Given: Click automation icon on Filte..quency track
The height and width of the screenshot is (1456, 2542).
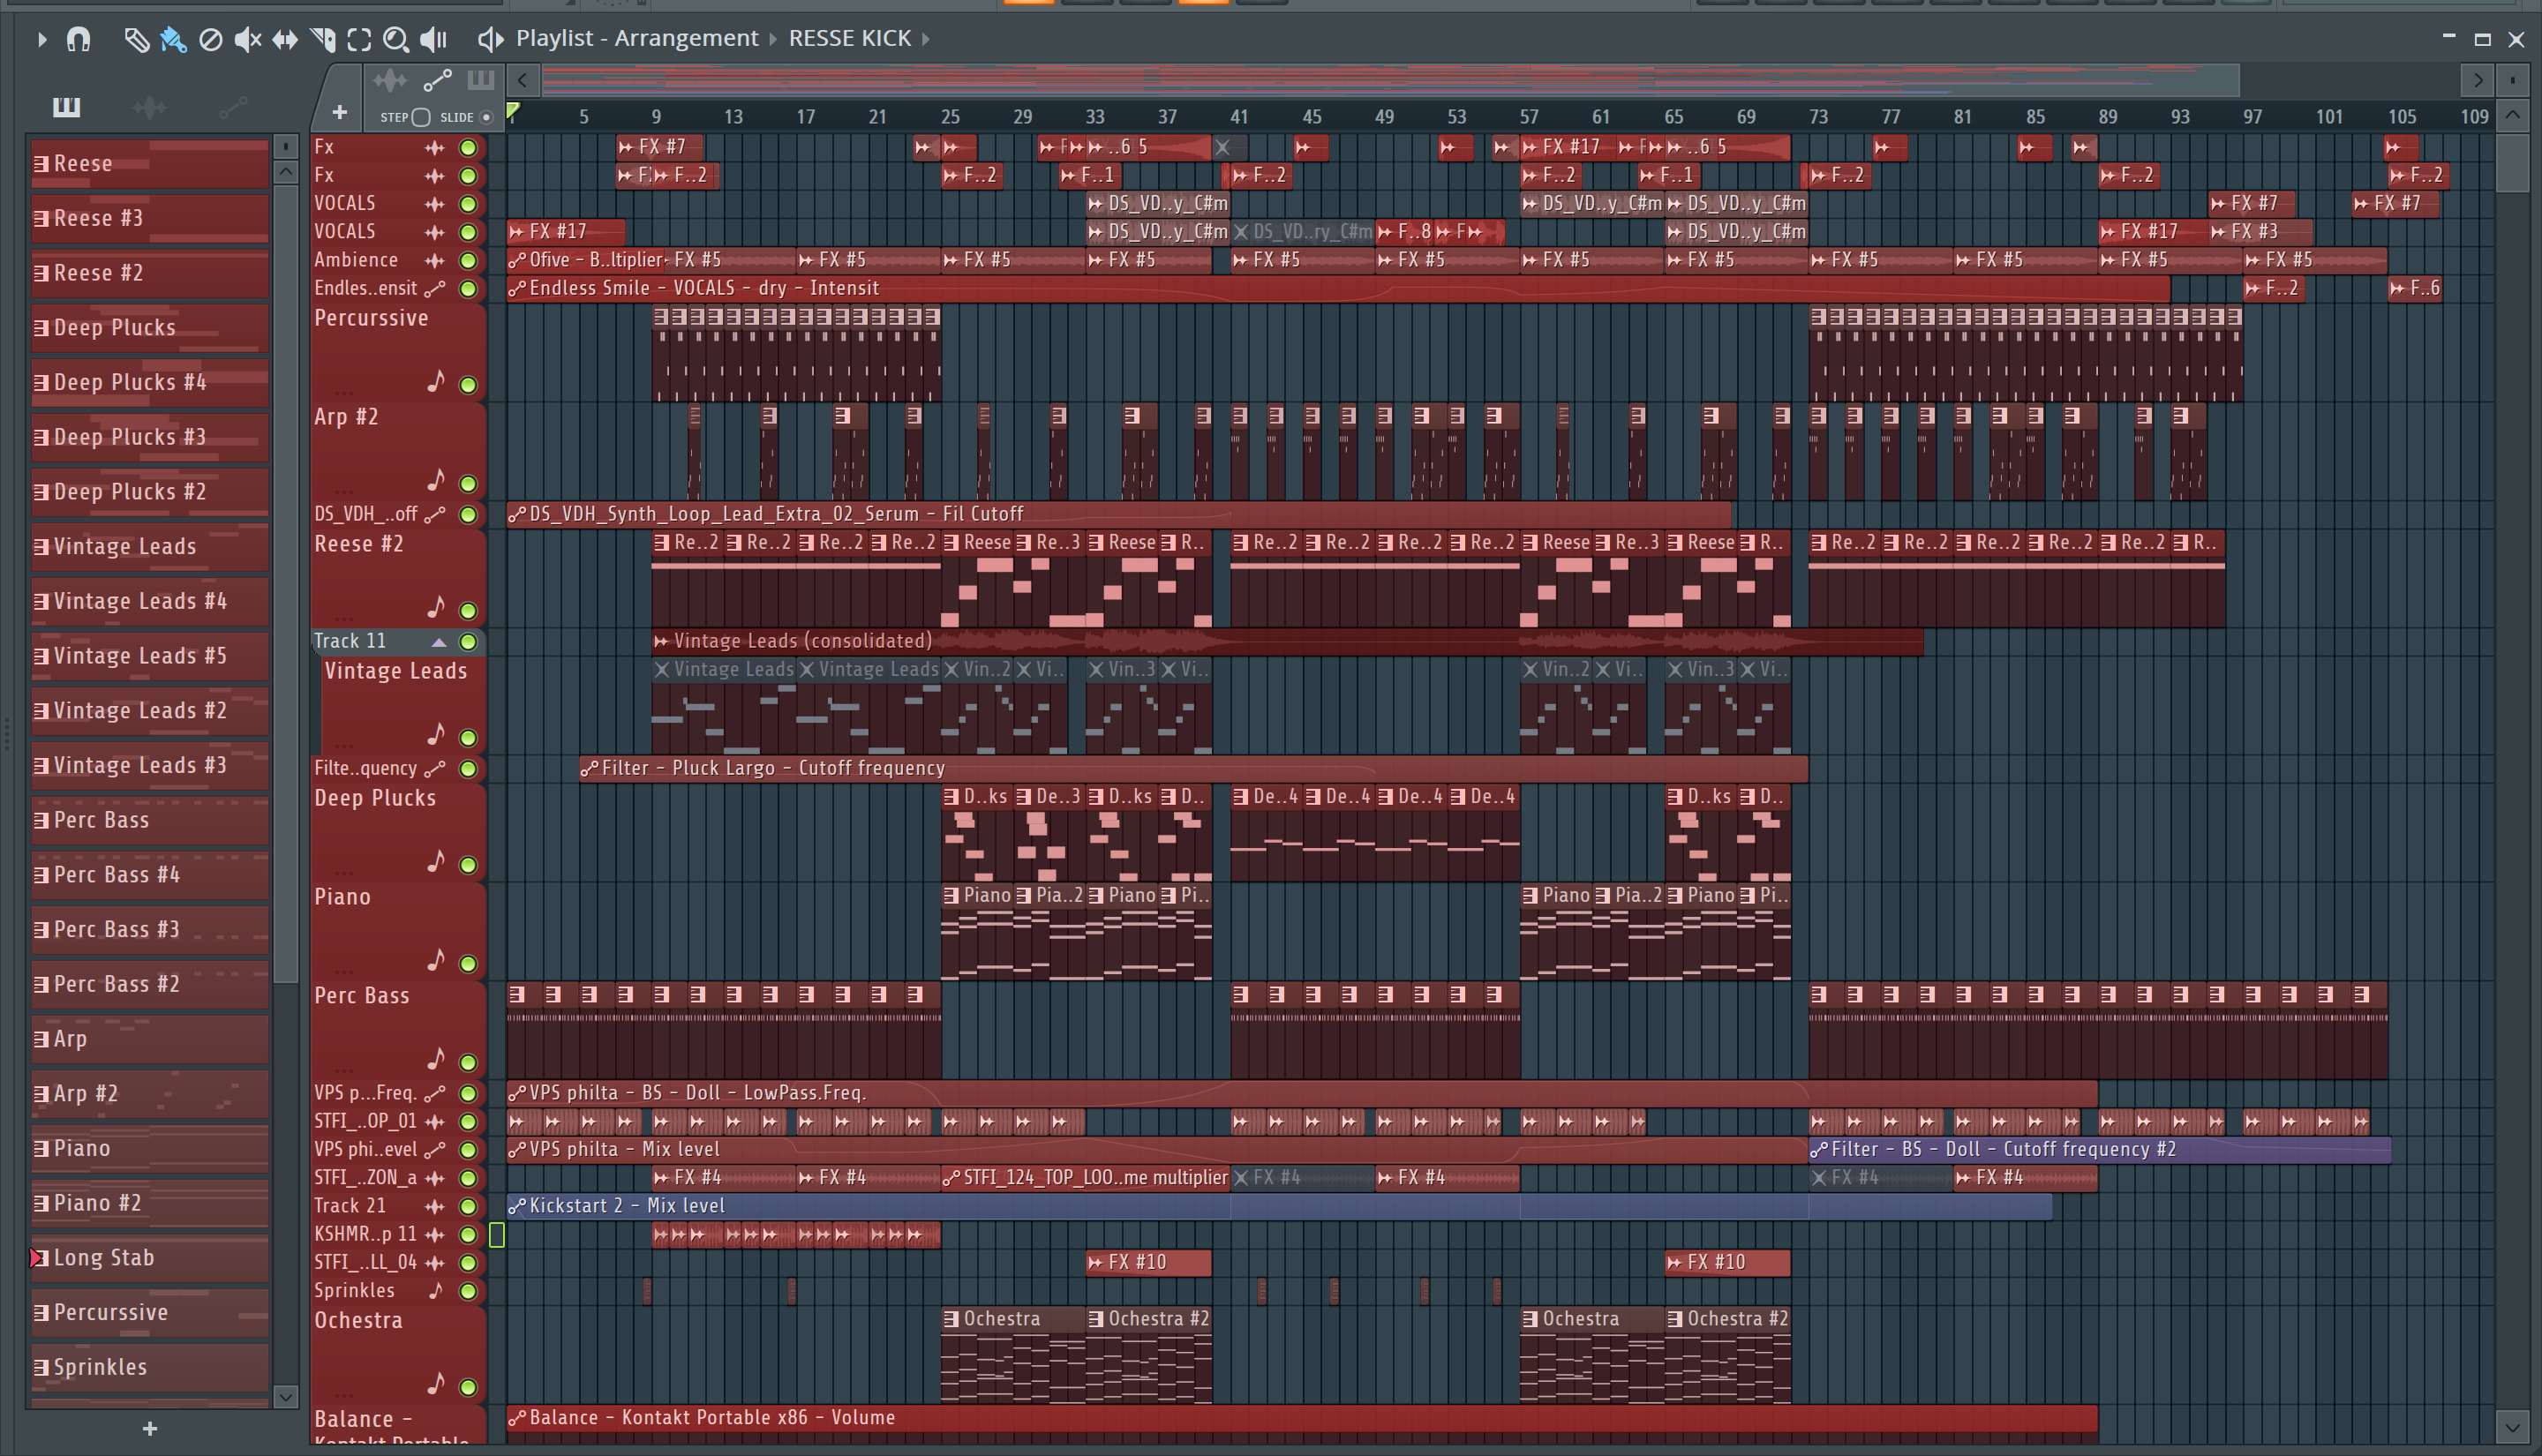Looking at the screenshot, I should pyautogui.click(x=435, y=769).
